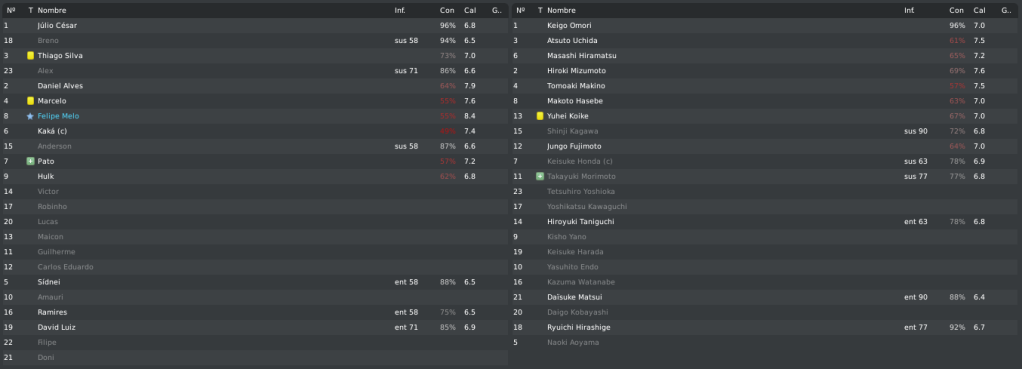Click Takayuki Morimoto's green injury icon
The width and height of the screenshot is (1022, 369).
tap(540, 176)
